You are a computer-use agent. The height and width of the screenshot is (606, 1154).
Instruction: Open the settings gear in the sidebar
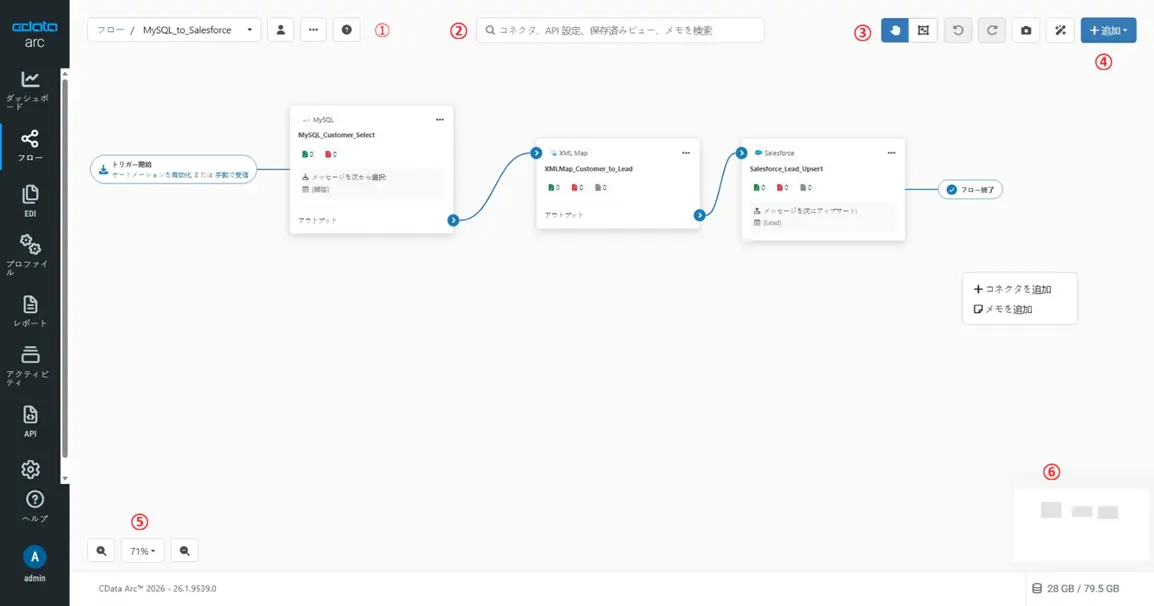(x=30, y=469)
